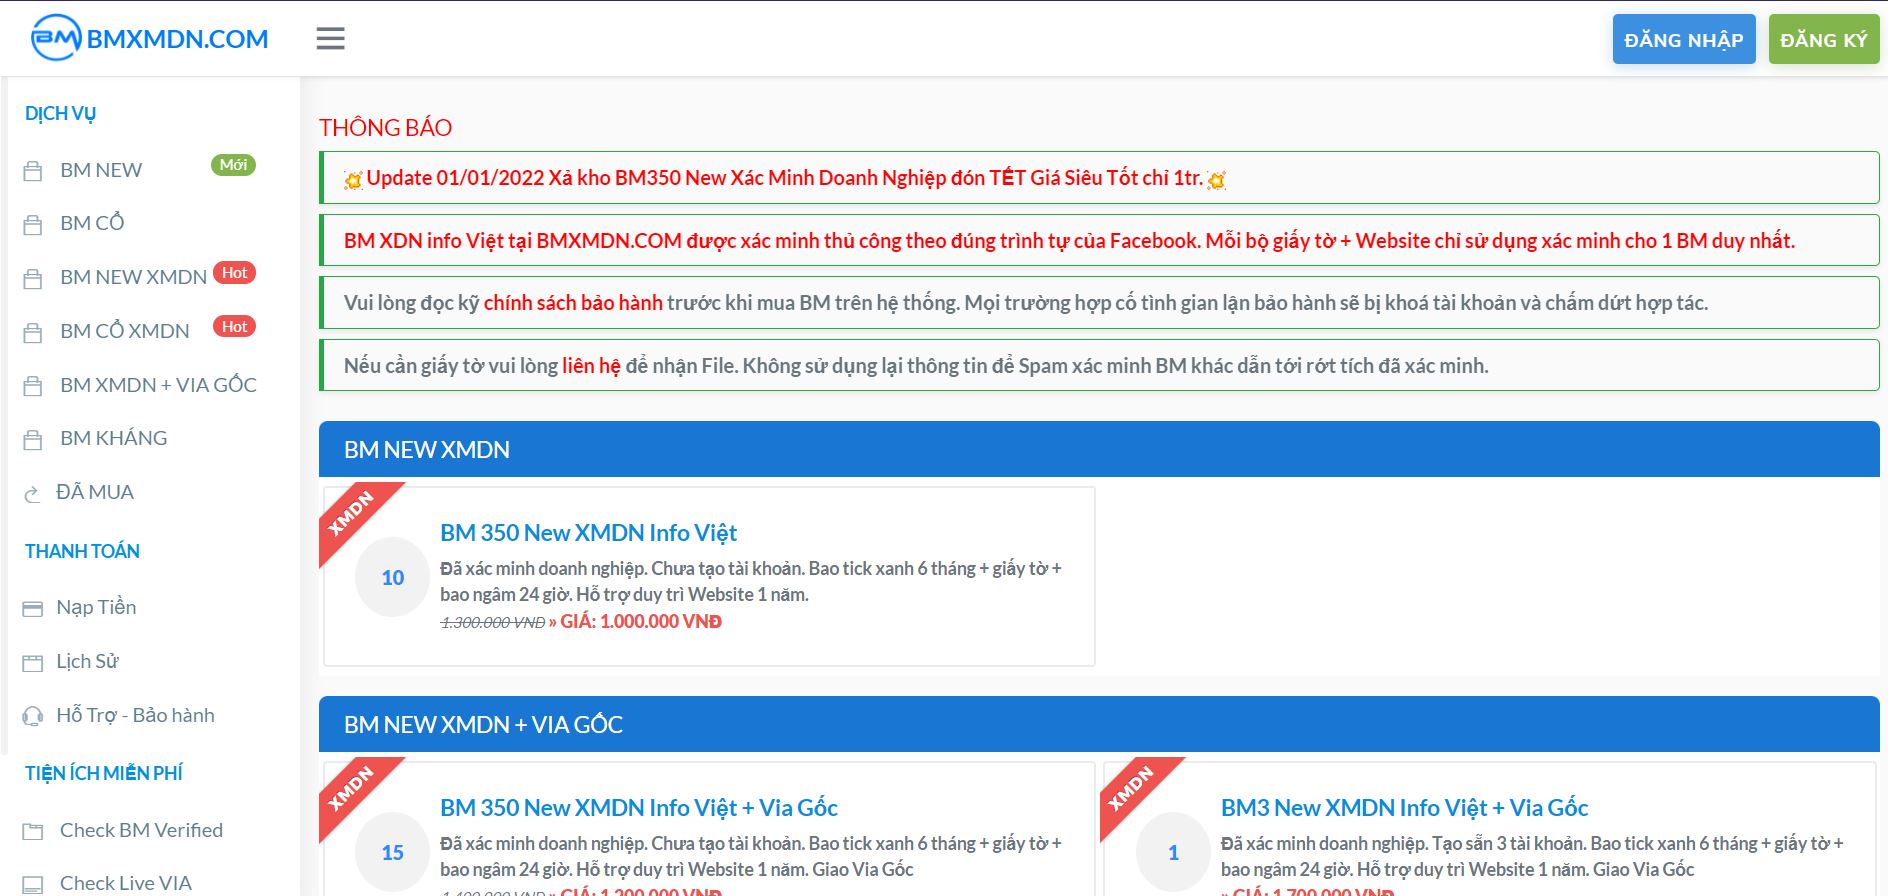Open Check BM Verified utility
Viewport: 1888px width, 896px height.
coord(141,830)
